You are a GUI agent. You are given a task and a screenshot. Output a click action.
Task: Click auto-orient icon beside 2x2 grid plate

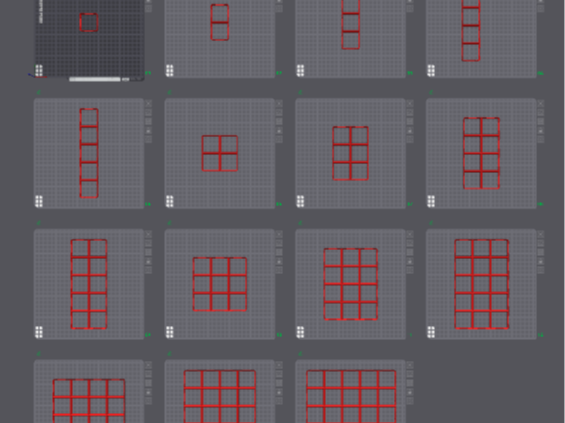[279, 113]
